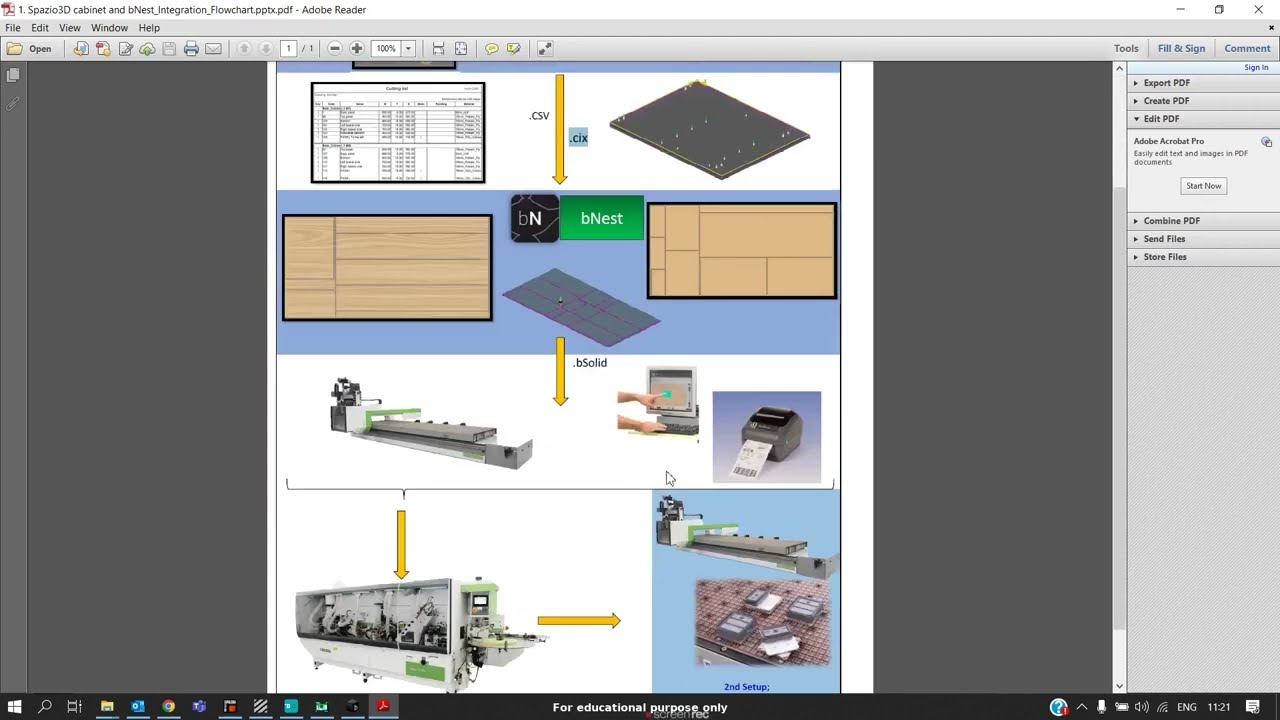Open the Tools pane
The height and width of the screenshot is (720, 1280).
pyautogui.click(x=1126, y=48)
